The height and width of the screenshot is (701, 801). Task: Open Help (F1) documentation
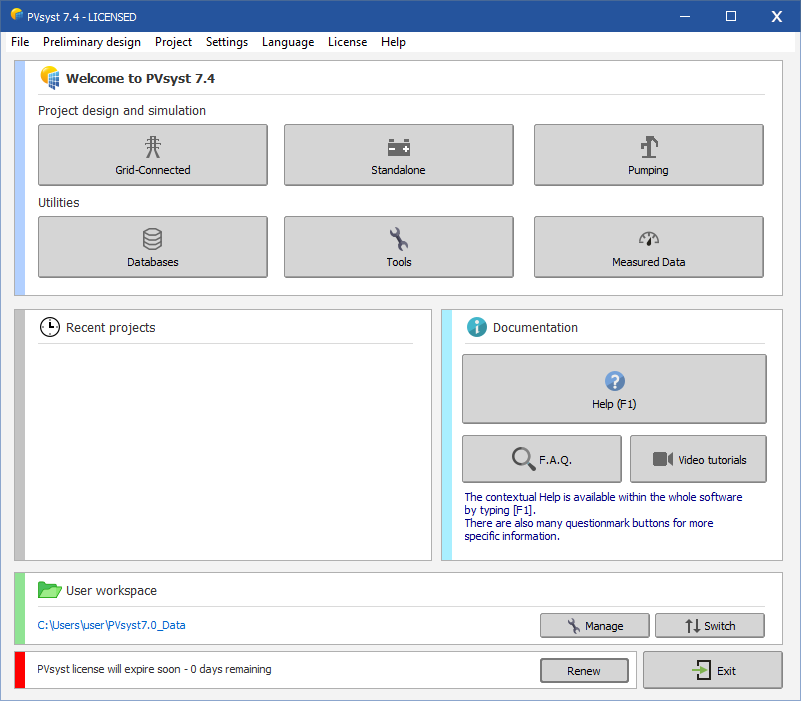[x=614, y=389]
